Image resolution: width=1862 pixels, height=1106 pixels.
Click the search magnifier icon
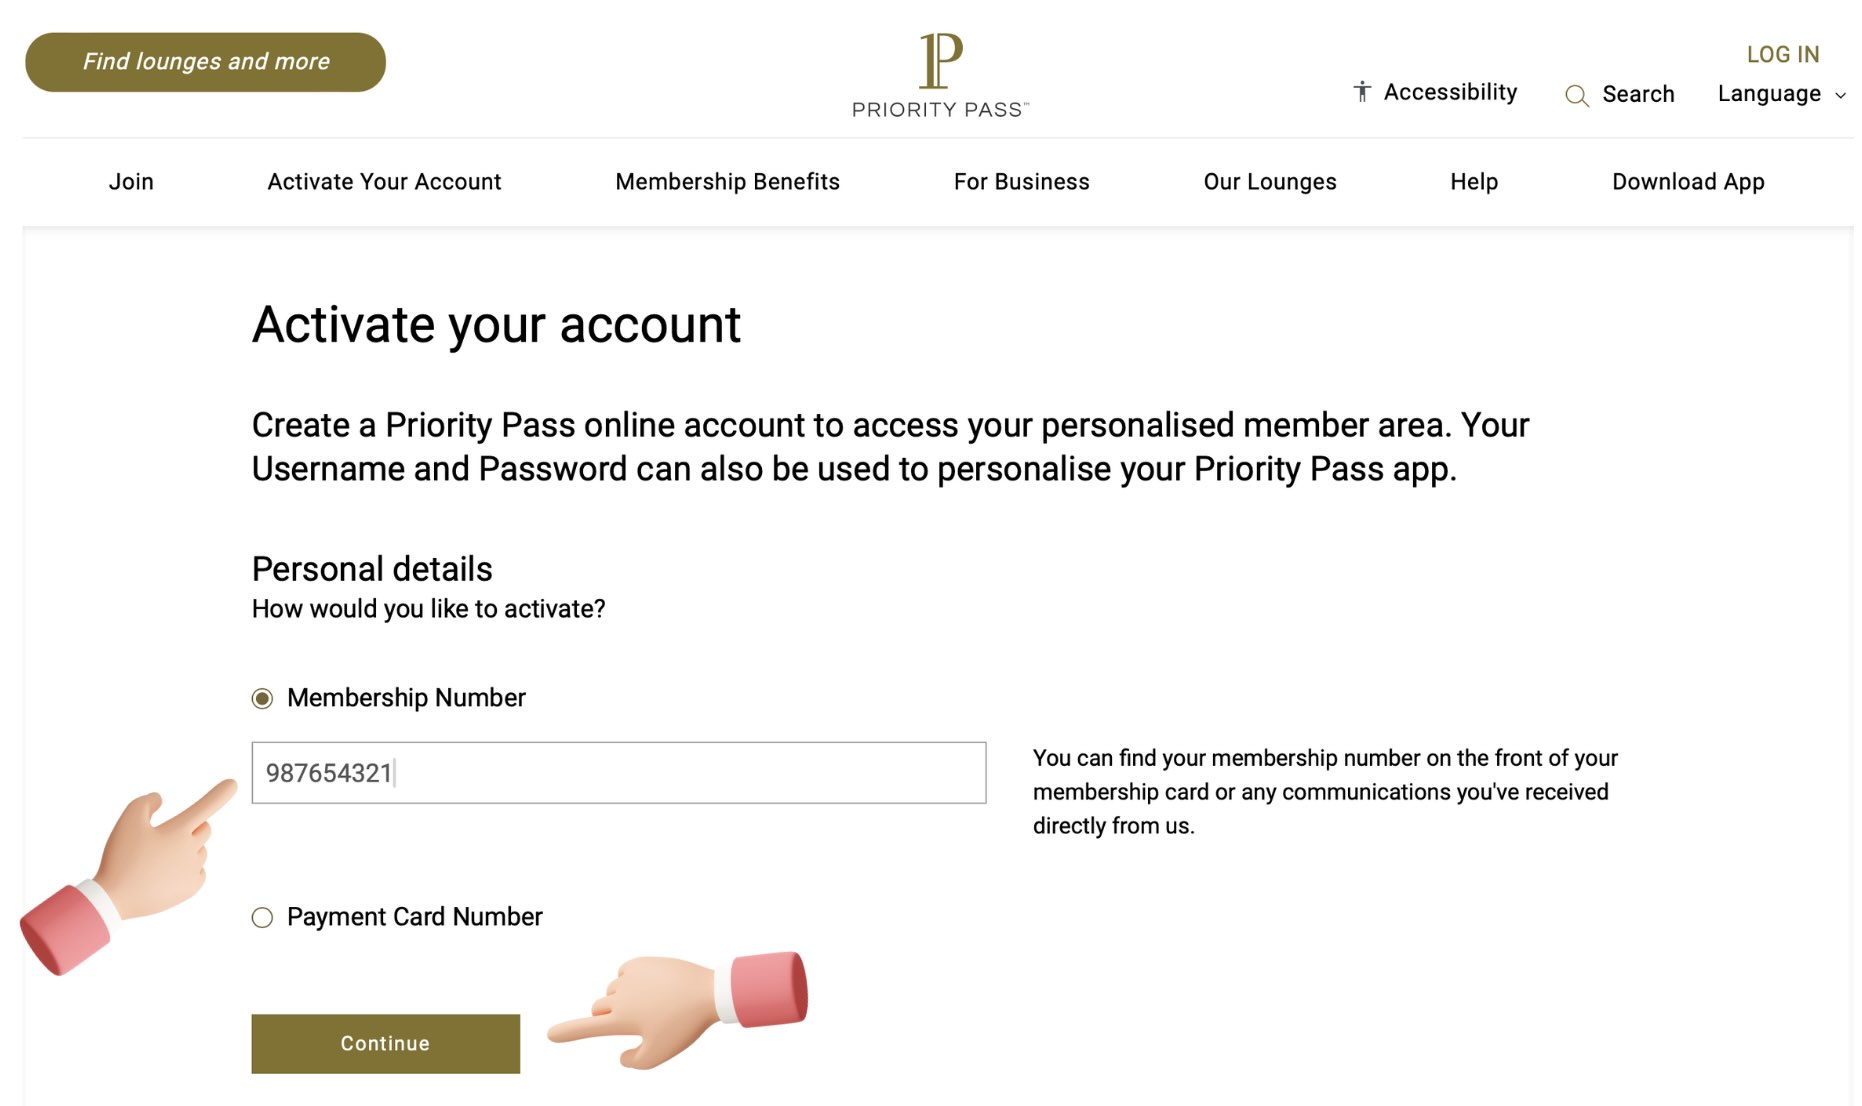[x=1577, y=95]
